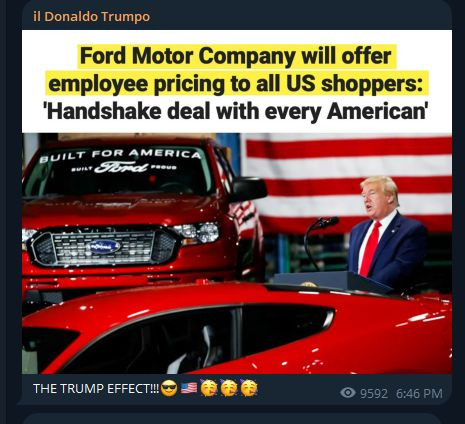Click the US flag emoji in caption
The height and width of the screenshot is (424, 465).
pos(189,388)
